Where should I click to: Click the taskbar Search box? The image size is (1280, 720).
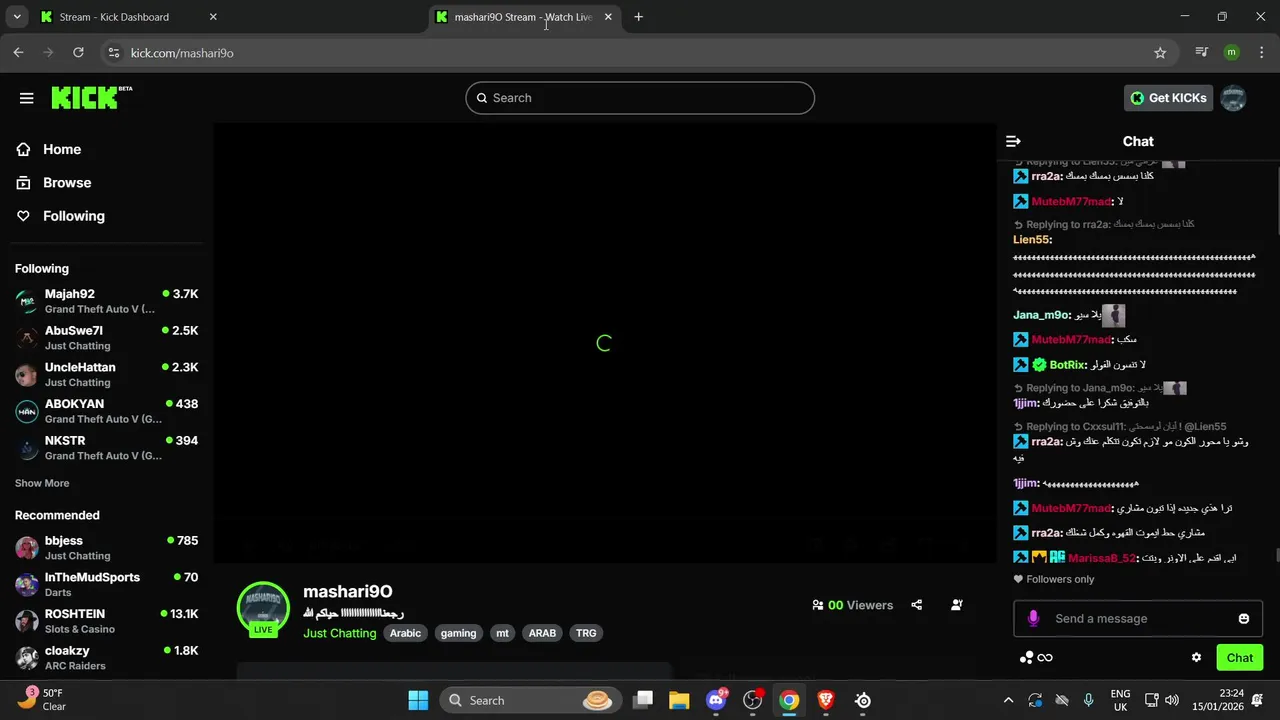[x=529, y=700]
